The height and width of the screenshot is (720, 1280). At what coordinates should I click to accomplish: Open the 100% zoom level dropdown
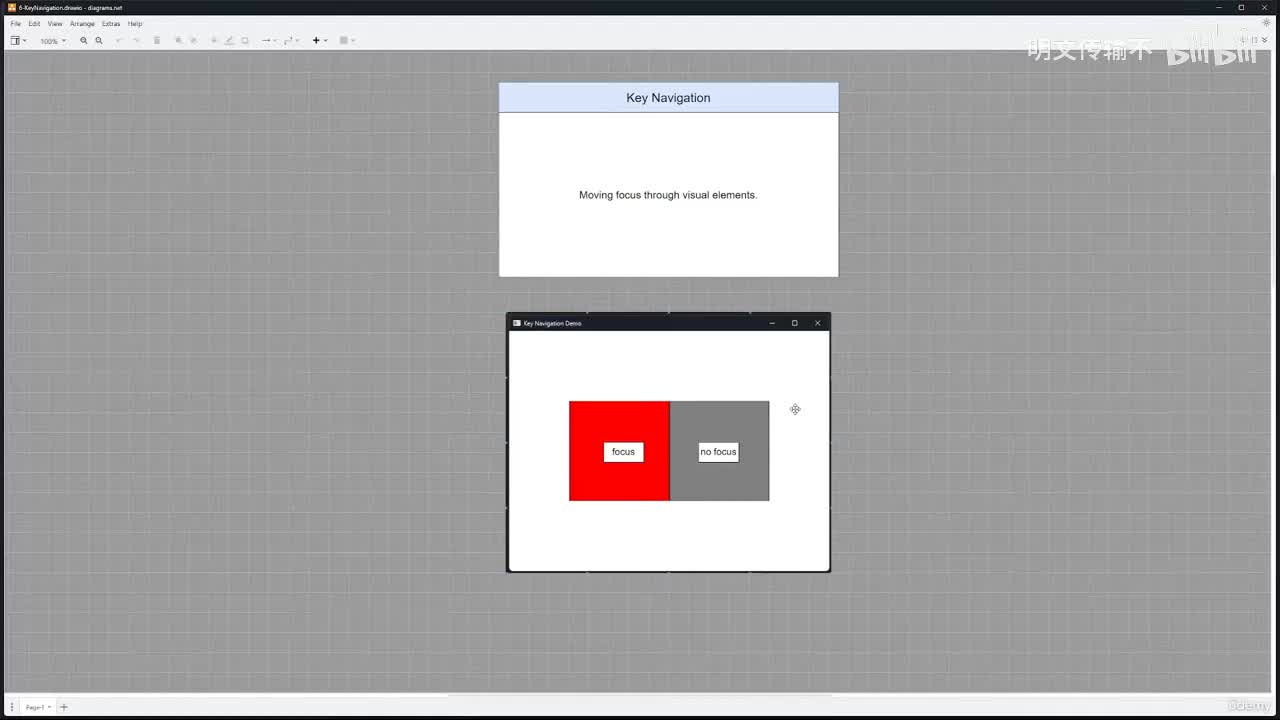click(x=53, y=41)
